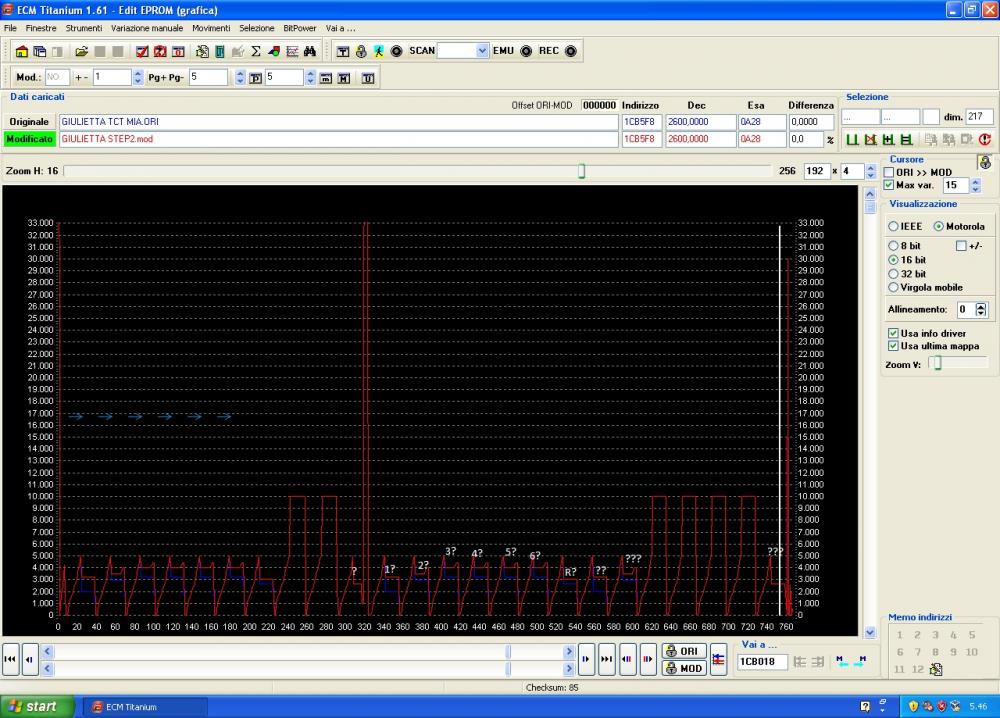Click the Zoom V slider handle
This screenshot has width=1000, height=718.
938,363
